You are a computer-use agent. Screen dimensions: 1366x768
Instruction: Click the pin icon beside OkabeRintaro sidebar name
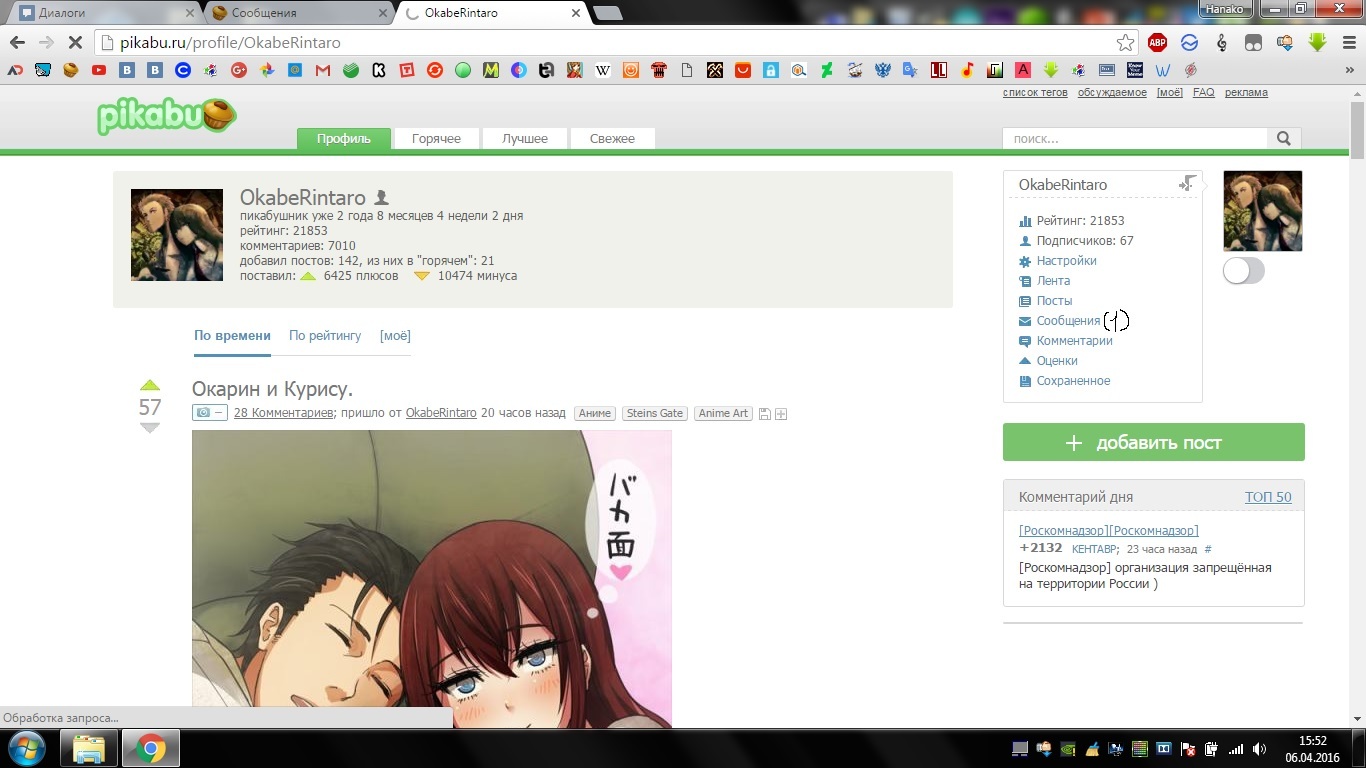point(1187,184)
